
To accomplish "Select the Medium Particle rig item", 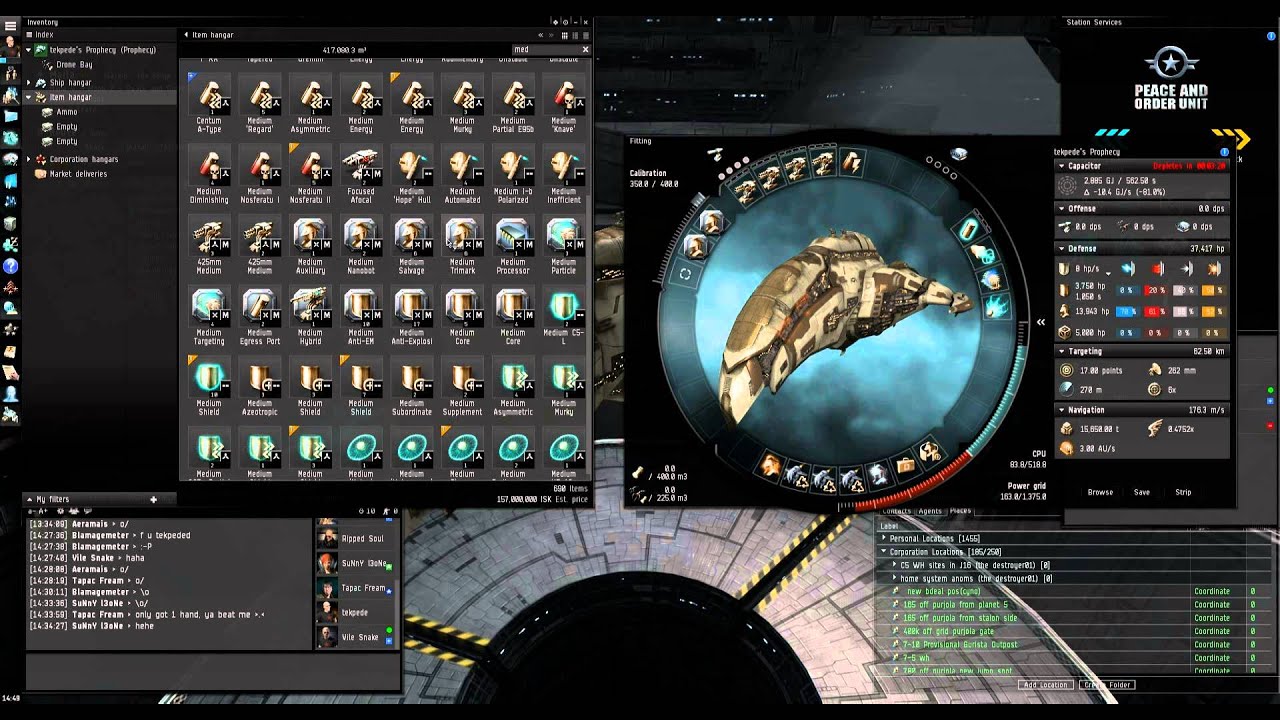I will coord(564,246).
